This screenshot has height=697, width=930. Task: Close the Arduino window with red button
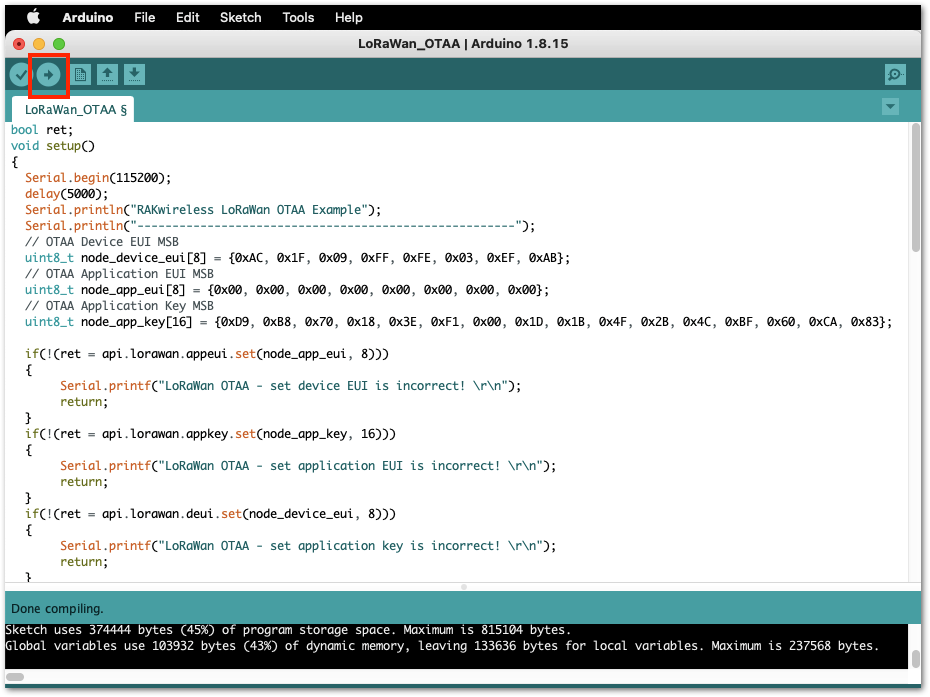[19, 44]
